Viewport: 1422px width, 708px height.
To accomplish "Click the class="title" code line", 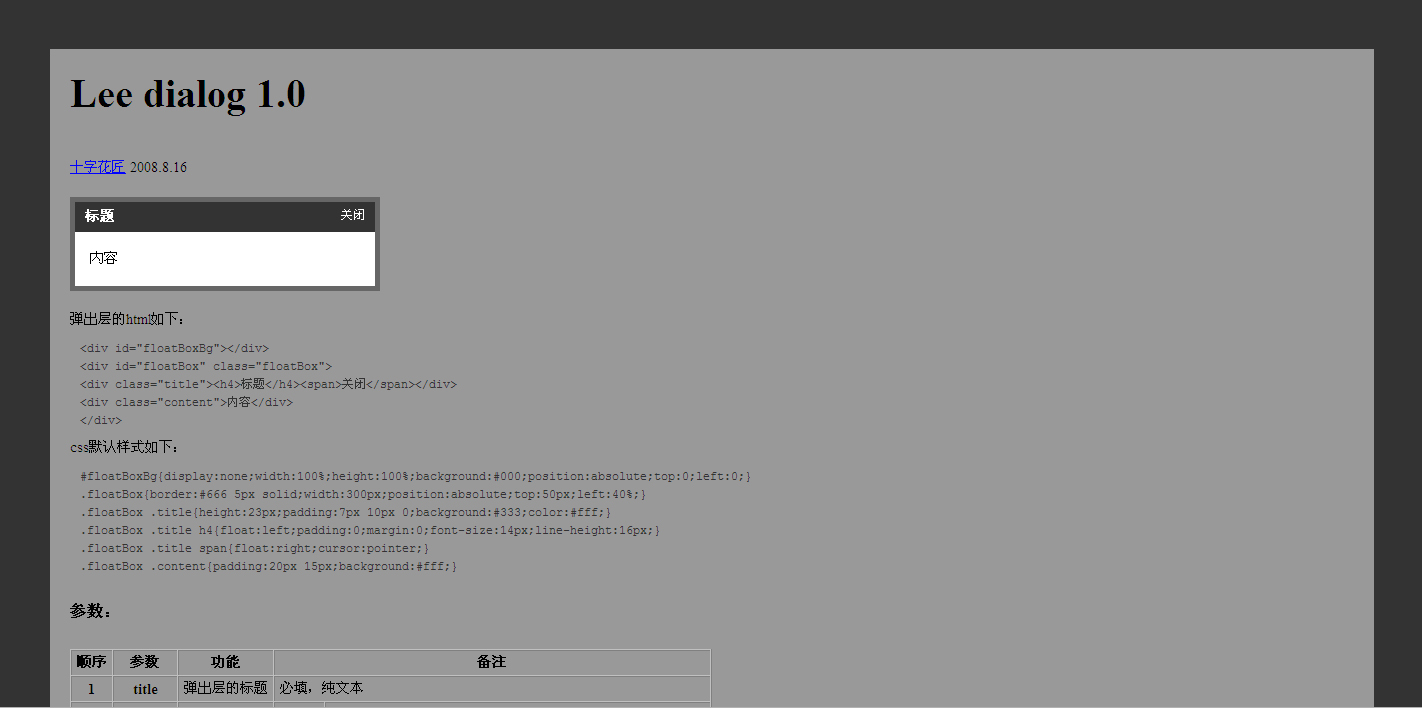I will (x=268, y=385).
